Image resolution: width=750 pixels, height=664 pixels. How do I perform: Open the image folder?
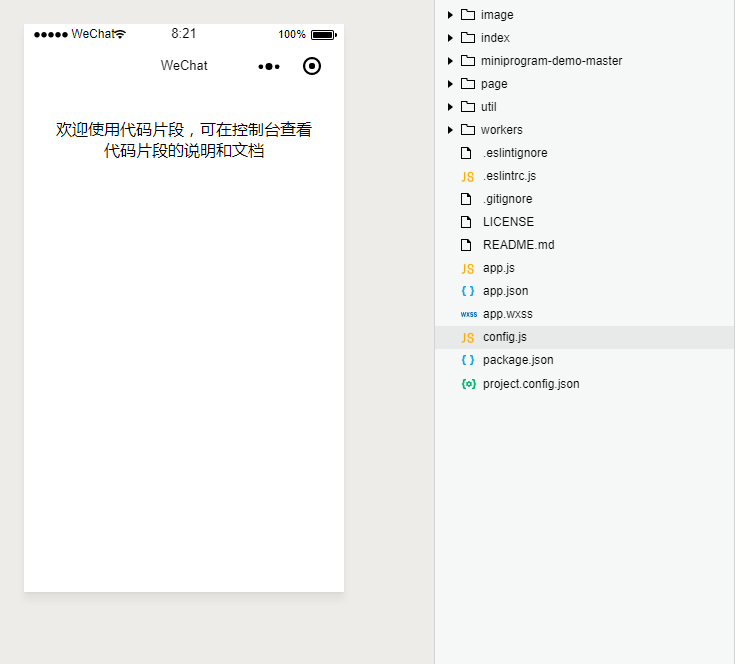tap(585, 15)
